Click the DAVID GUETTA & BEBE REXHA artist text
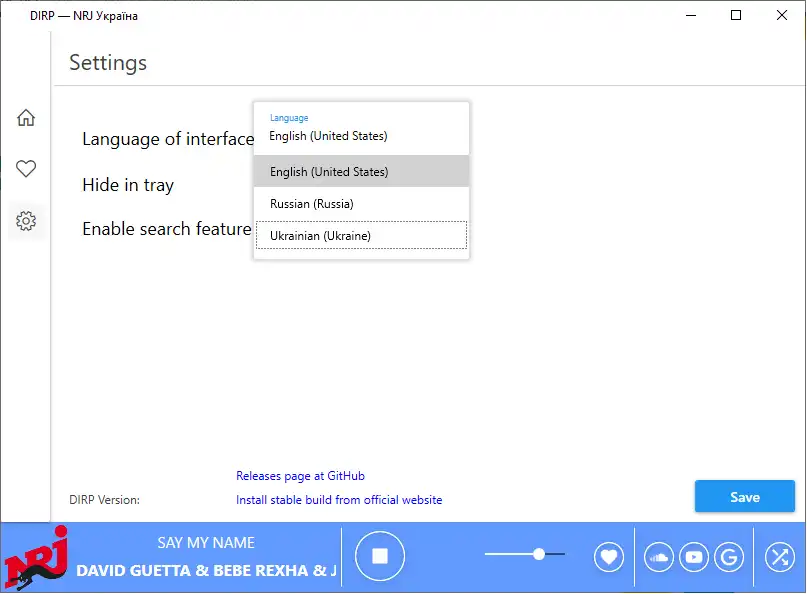807x594 pixels. pos(206,570)
